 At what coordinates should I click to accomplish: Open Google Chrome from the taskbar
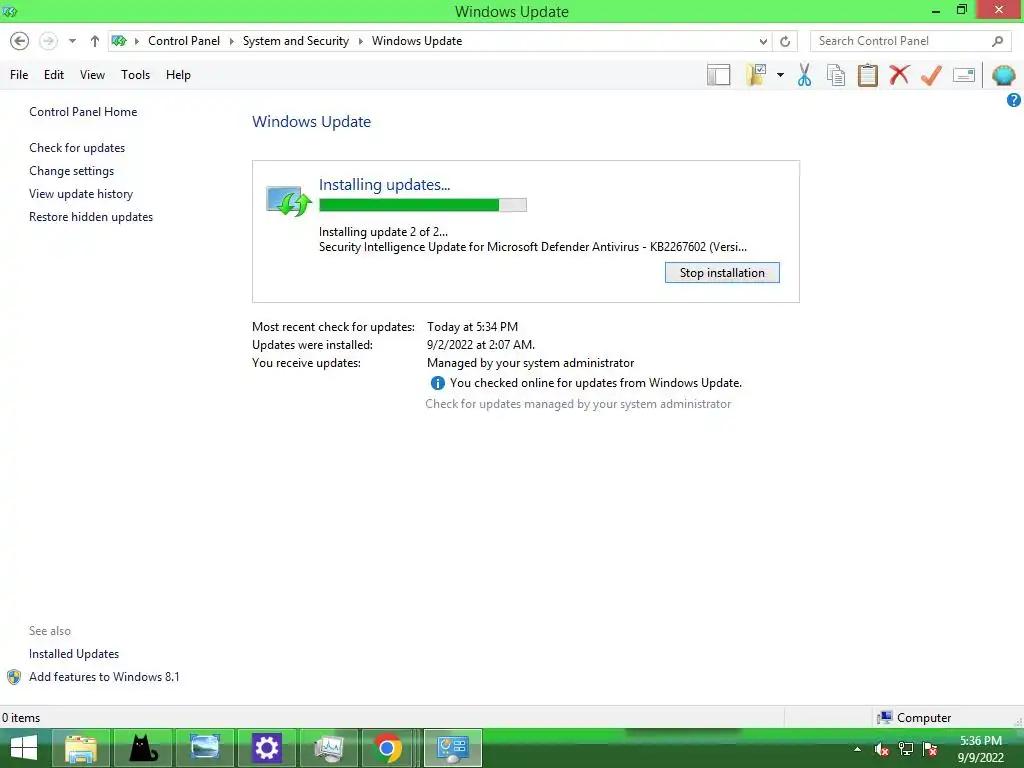388,748
